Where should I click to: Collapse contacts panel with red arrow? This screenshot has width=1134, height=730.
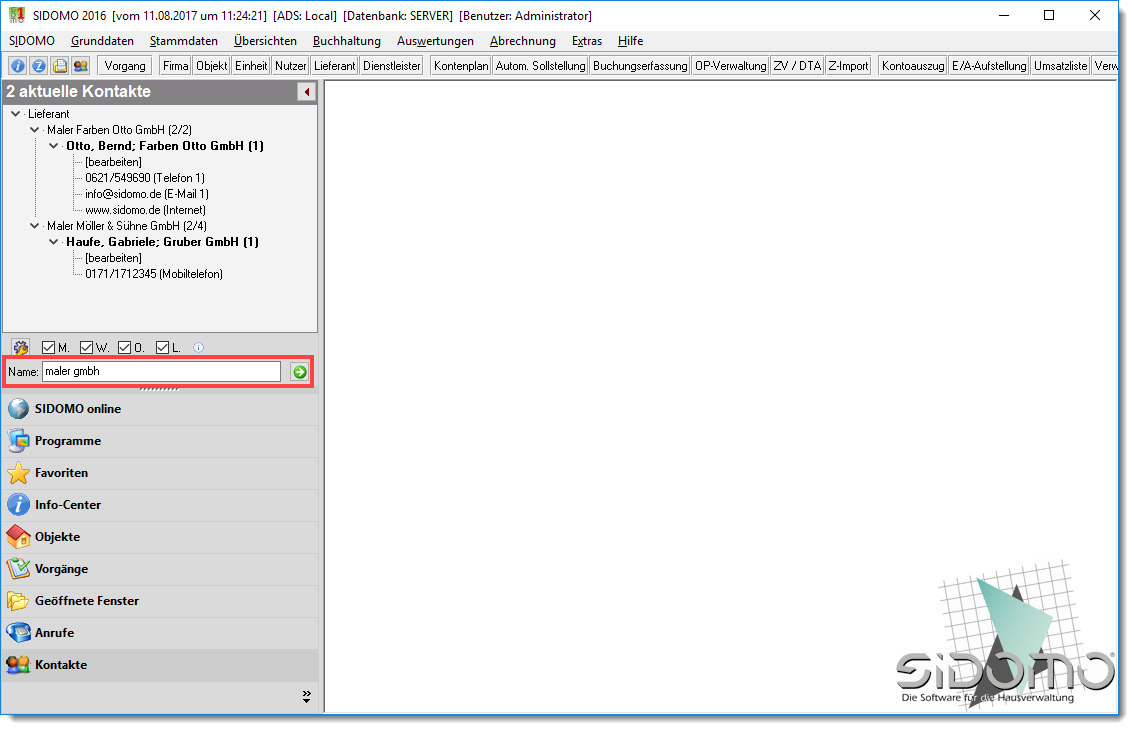coord(307,92)
